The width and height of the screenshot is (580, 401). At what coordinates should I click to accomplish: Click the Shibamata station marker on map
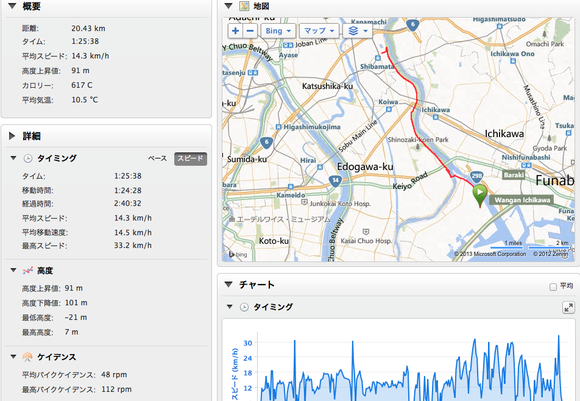pyautogui.click(x=378, y=58)
